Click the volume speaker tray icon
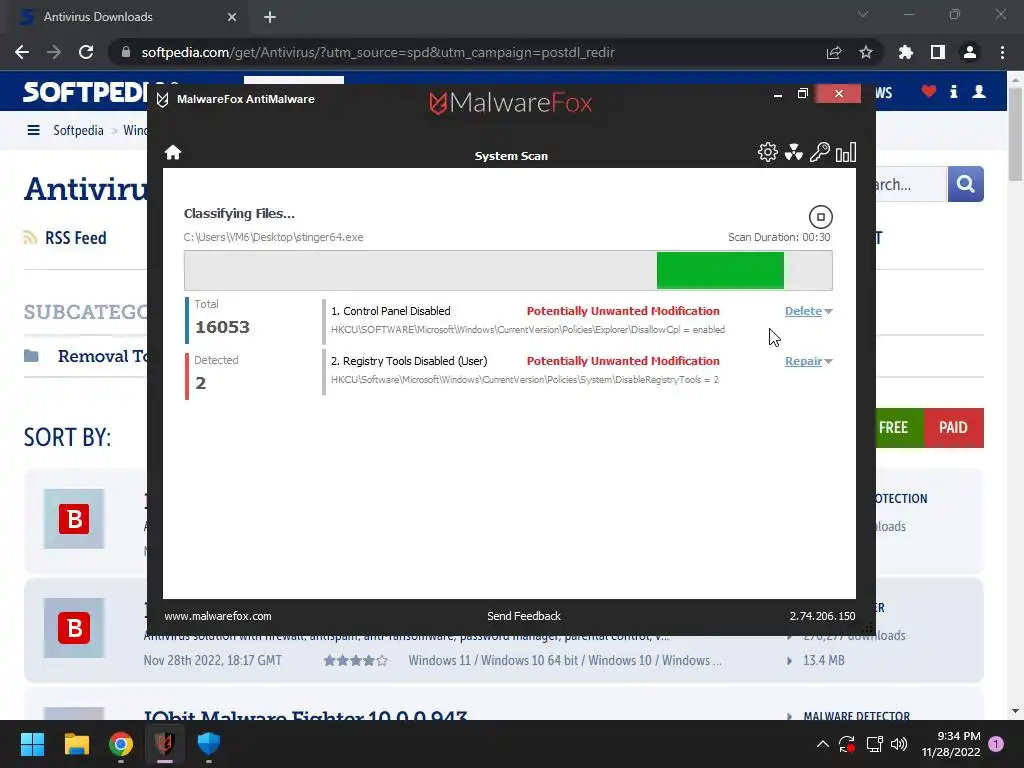 pos(899,744)
